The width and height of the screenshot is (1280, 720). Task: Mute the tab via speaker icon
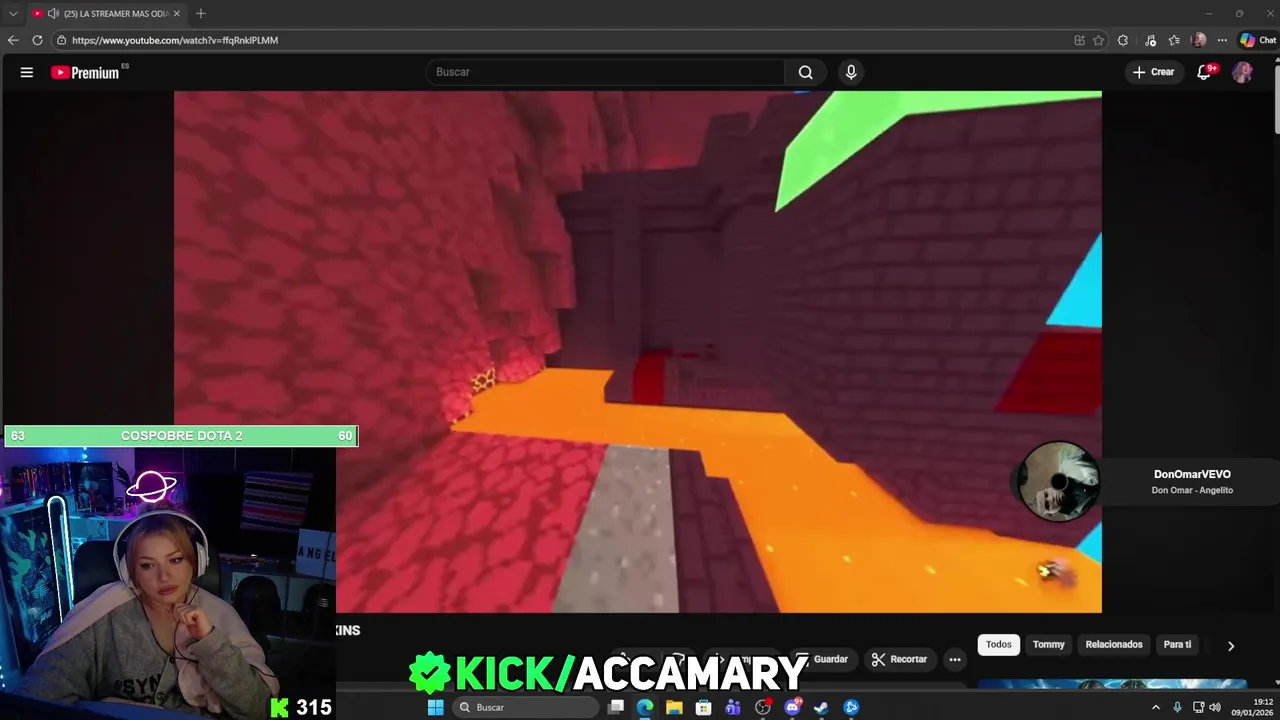pyautogui.click(x=52, y=14)
